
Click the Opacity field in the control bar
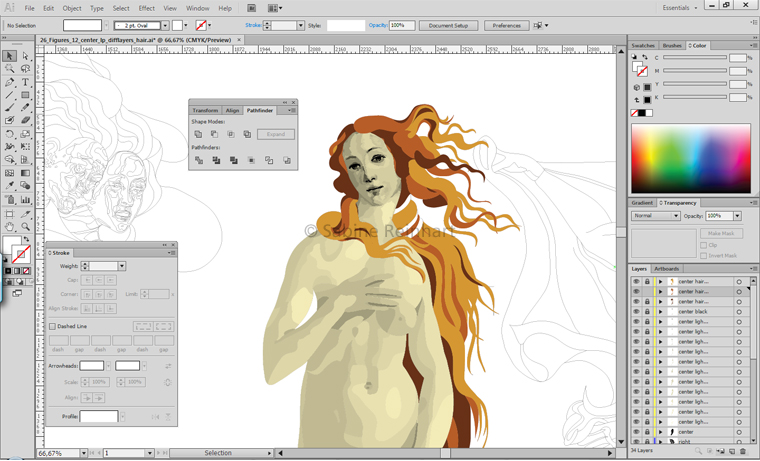click(402, 25)
